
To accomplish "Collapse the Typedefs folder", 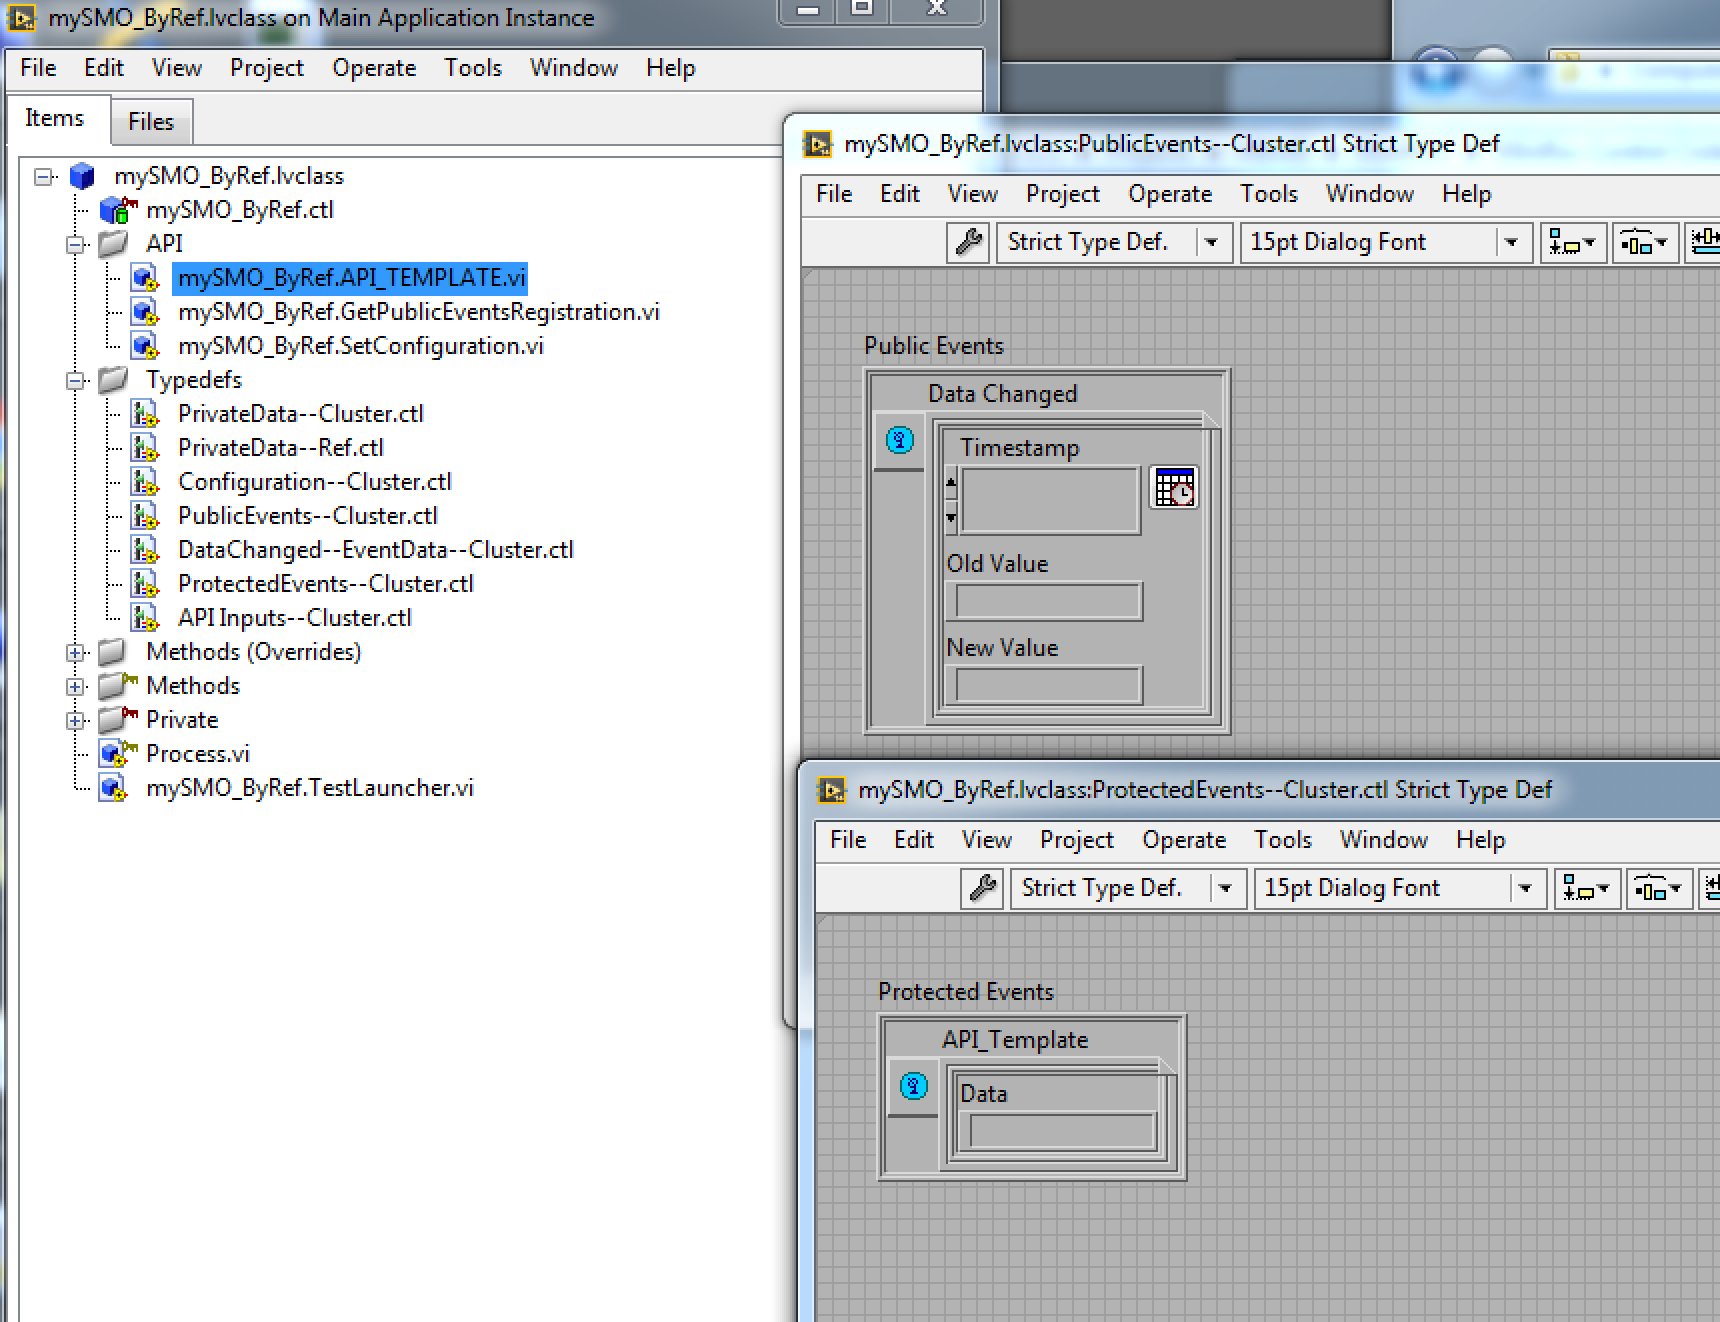I will click(x=76, y=381).
